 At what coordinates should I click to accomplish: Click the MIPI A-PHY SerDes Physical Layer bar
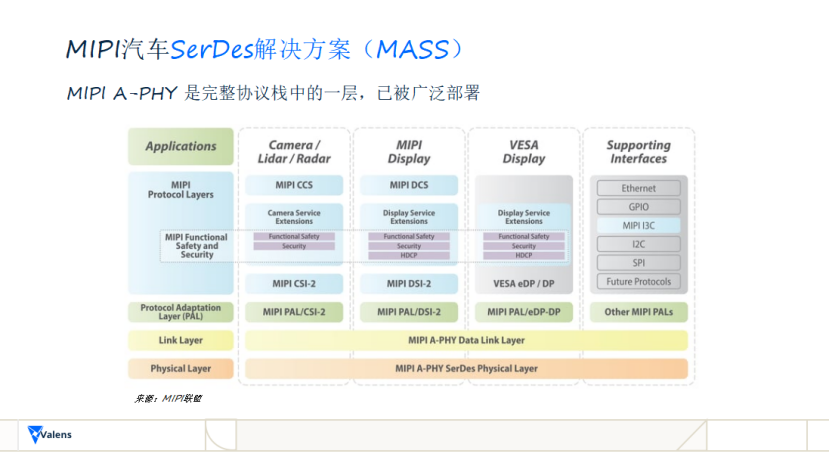466,368
